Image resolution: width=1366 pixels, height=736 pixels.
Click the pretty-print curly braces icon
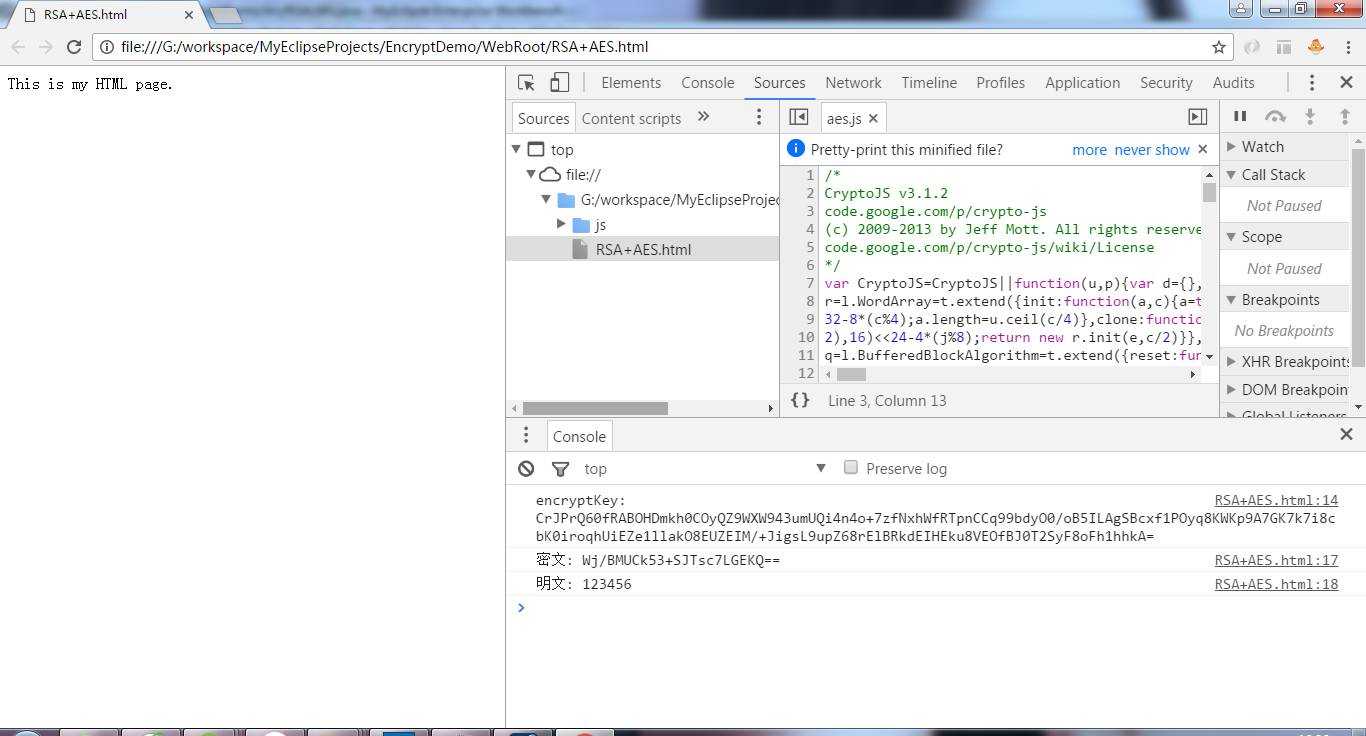pyautogui.click(x=800, y=400)
